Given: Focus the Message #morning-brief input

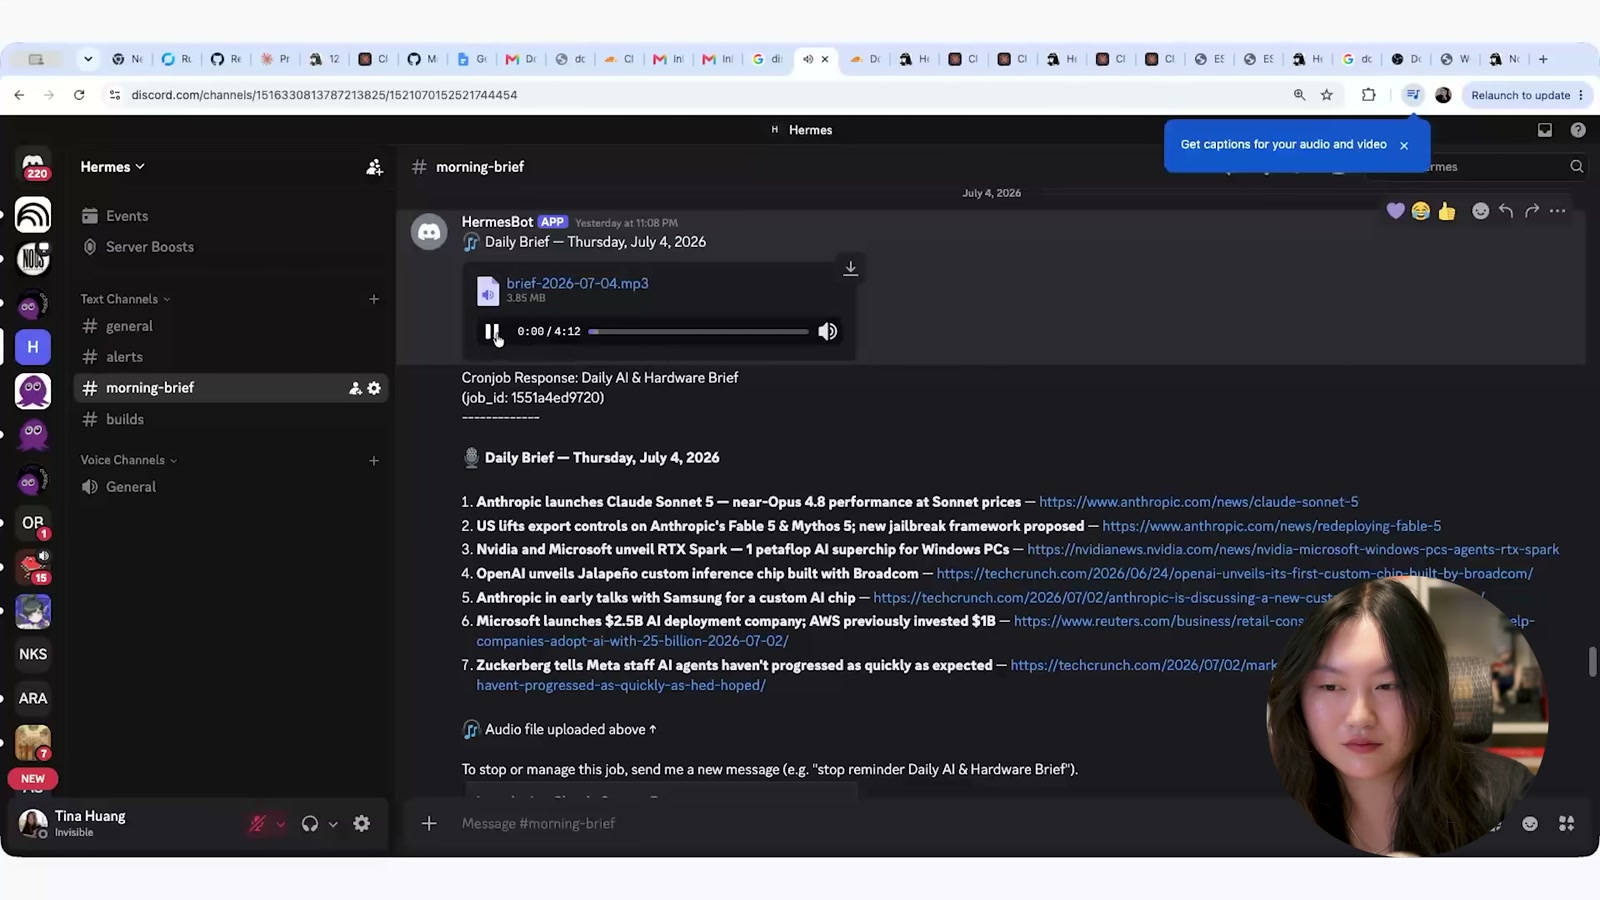Looking at the screenshot, I should coord(860,823).
